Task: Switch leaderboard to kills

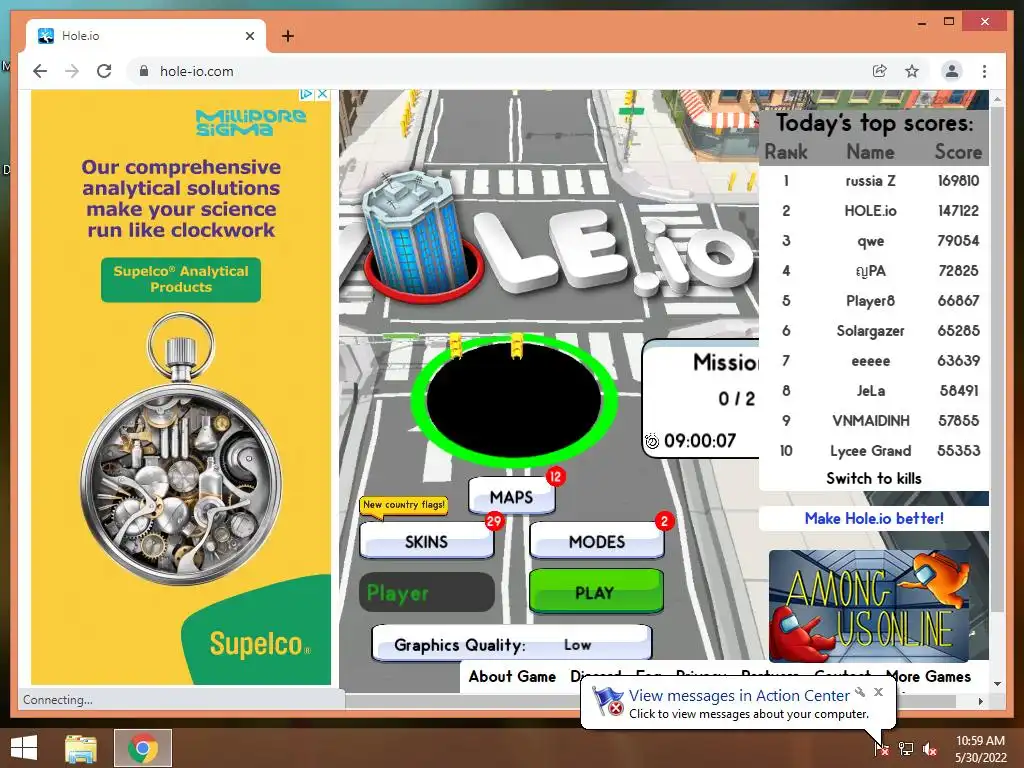Action: click(874, 478)
